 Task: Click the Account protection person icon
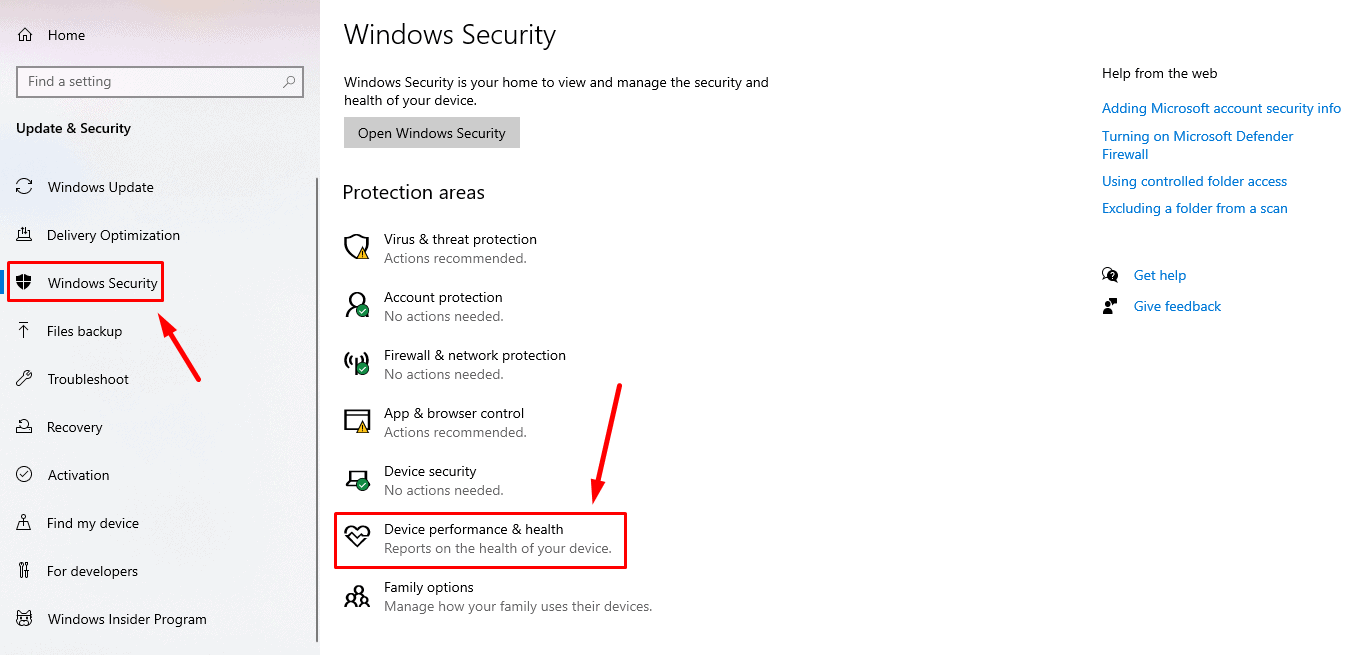pos(357,306)
